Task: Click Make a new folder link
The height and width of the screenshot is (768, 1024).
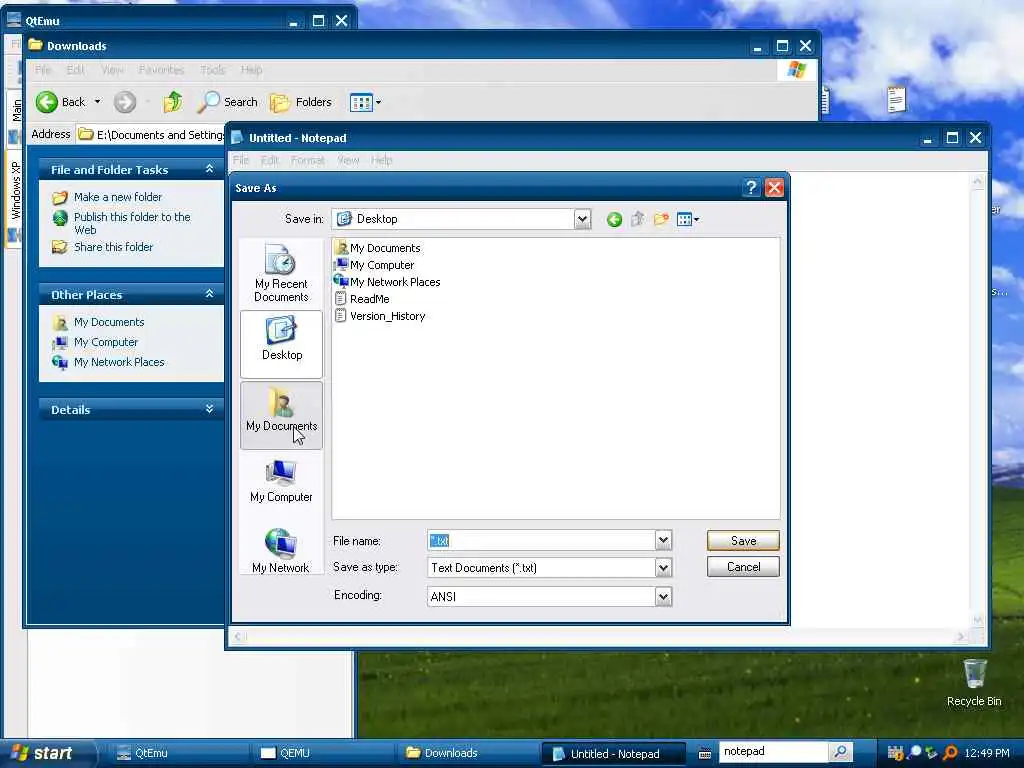Action: [x=118, y=197]
